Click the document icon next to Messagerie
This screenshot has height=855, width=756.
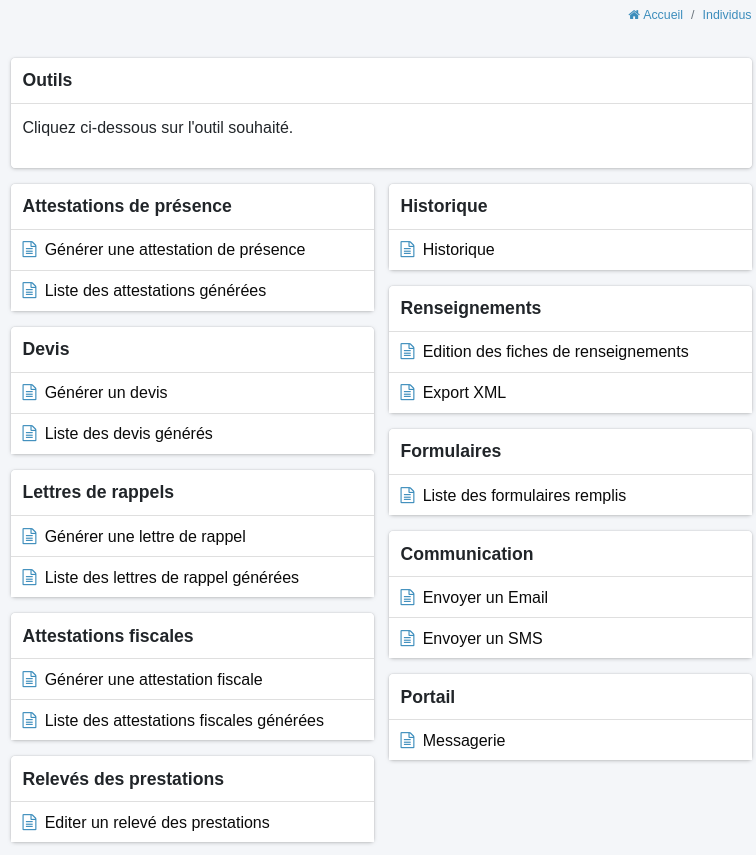(408, 741)
